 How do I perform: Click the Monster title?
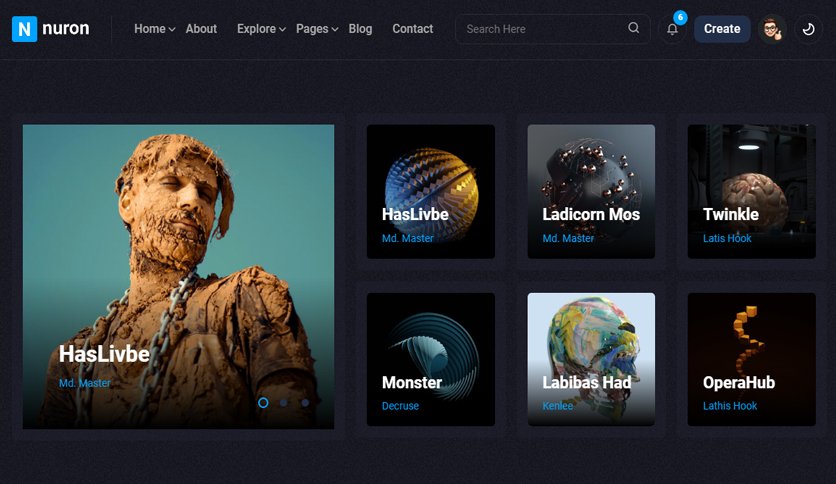click(x=412, y=382)
